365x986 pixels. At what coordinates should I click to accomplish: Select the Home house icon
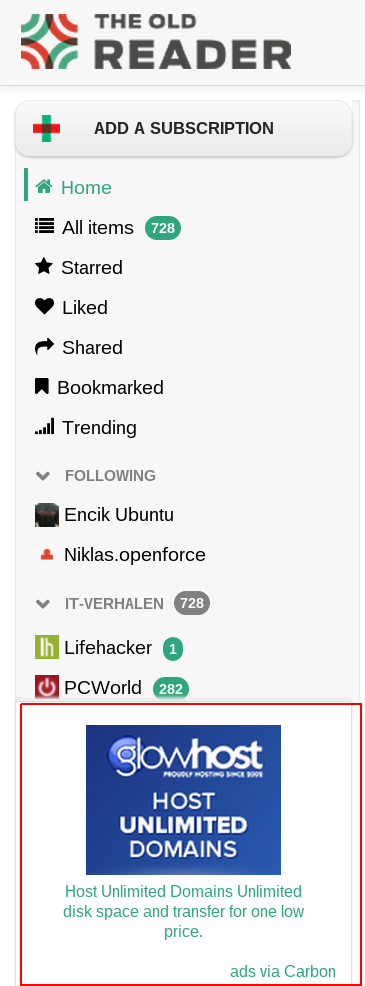43,187
